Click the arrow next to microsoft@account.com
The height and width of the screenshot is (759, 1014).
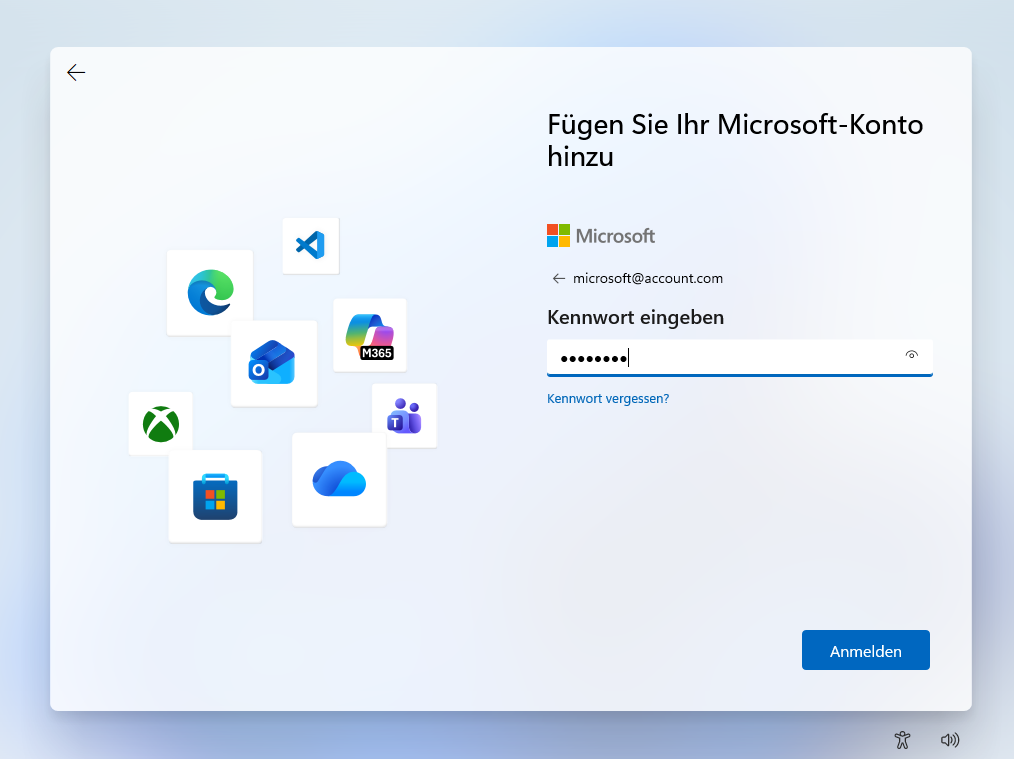[559, 278]
